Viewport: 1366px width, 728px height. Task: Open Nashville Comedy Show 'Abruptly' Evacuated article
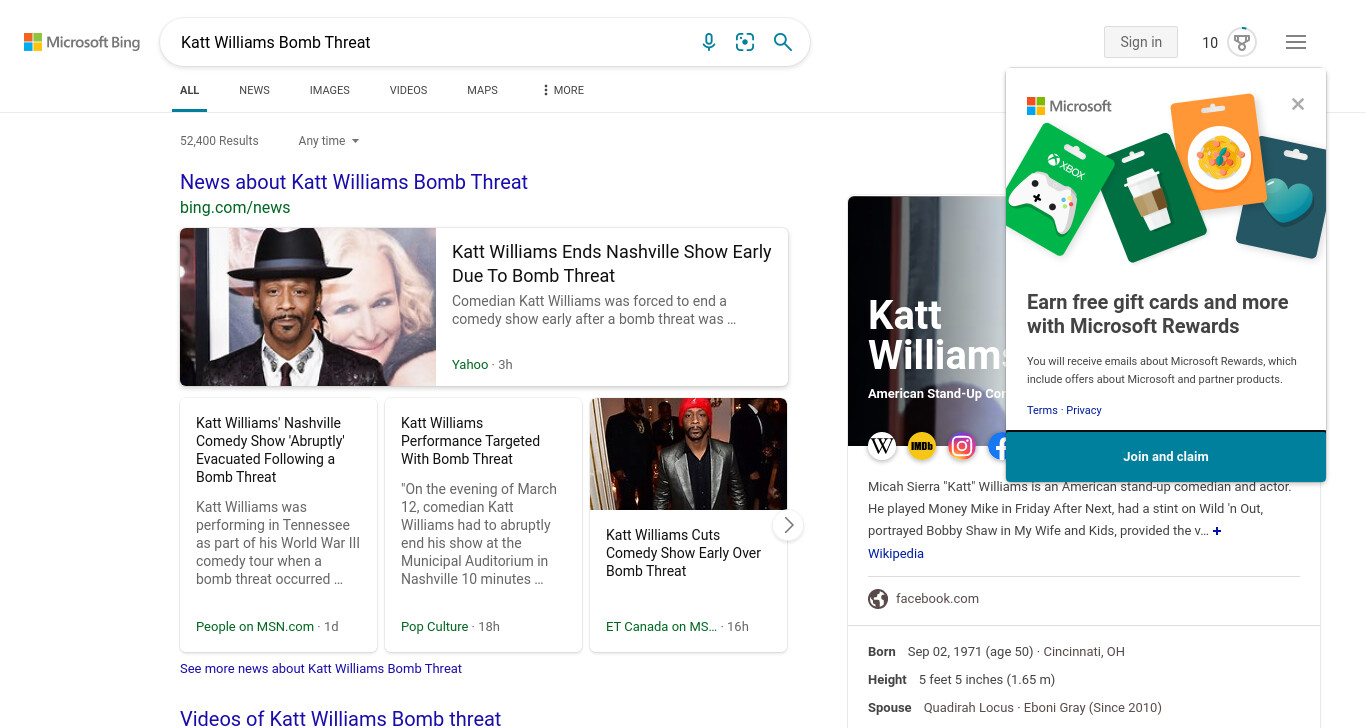[270, 450]
